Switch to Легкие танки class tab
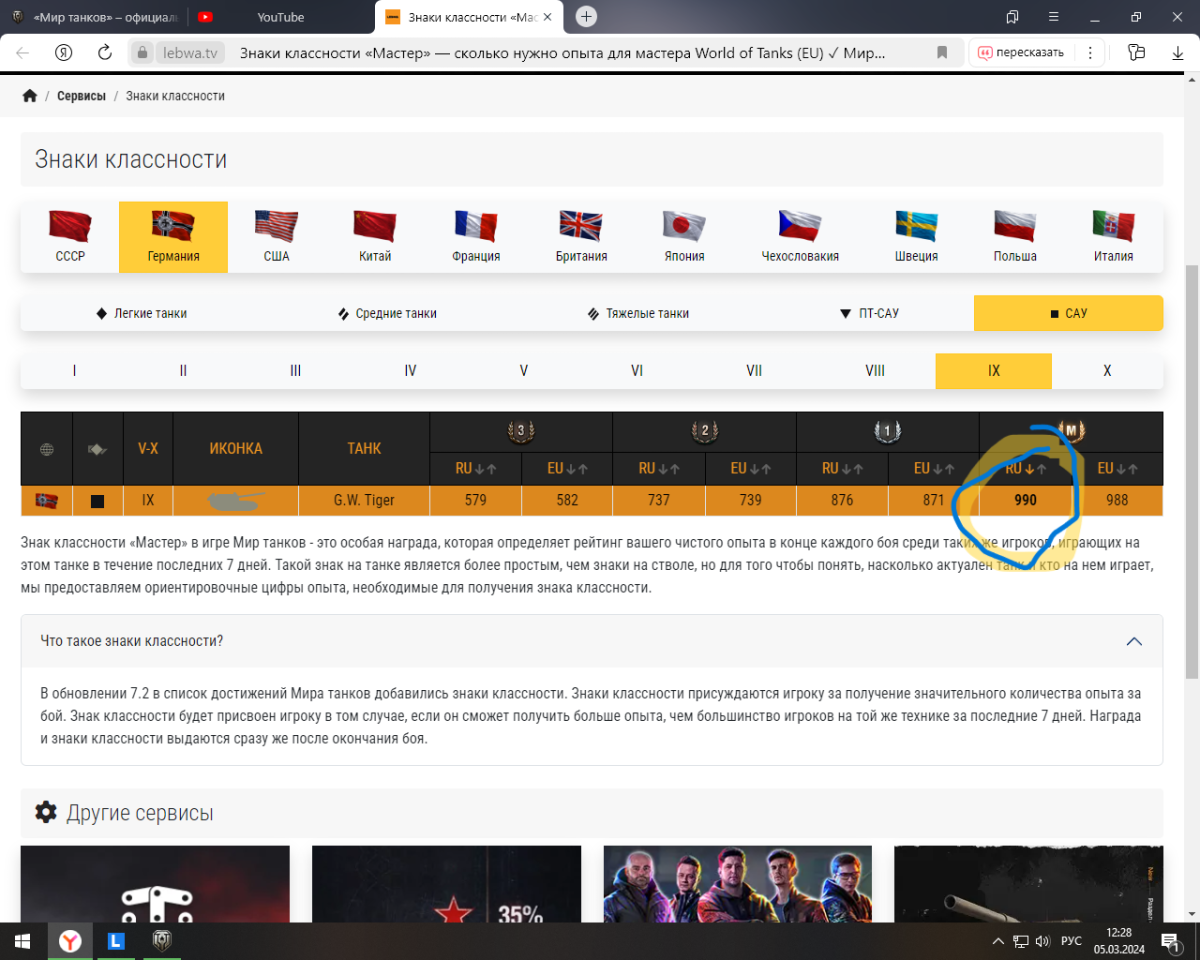1200x960 pixels. point(140,313)
